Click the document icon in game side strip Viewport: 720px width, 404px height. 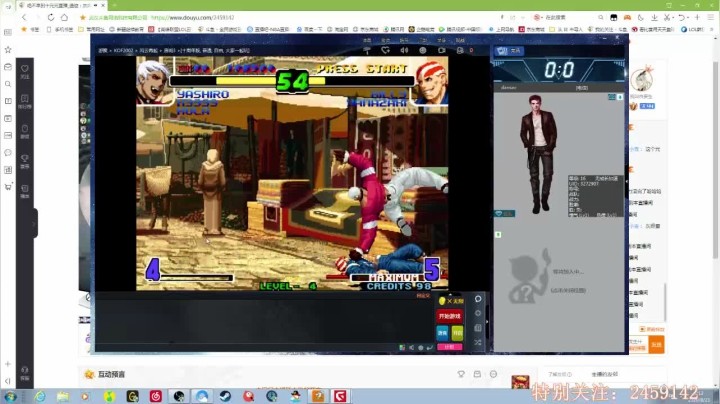(x=478, y=328)
